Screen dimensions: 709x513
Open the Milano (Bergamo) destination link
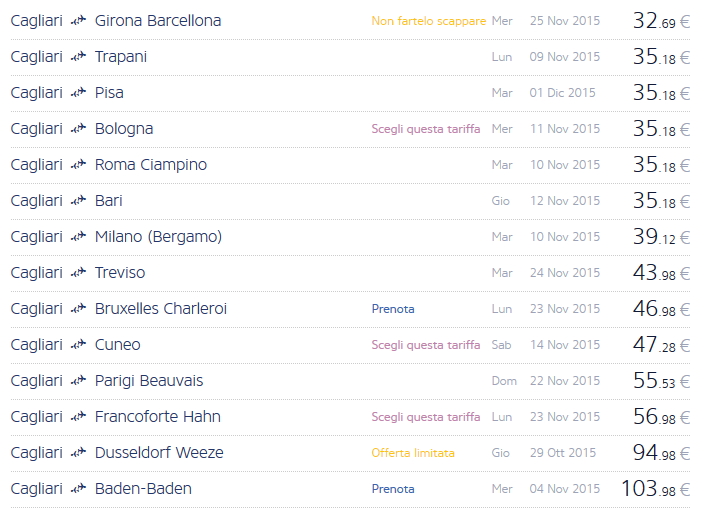[x=158, y=237]
